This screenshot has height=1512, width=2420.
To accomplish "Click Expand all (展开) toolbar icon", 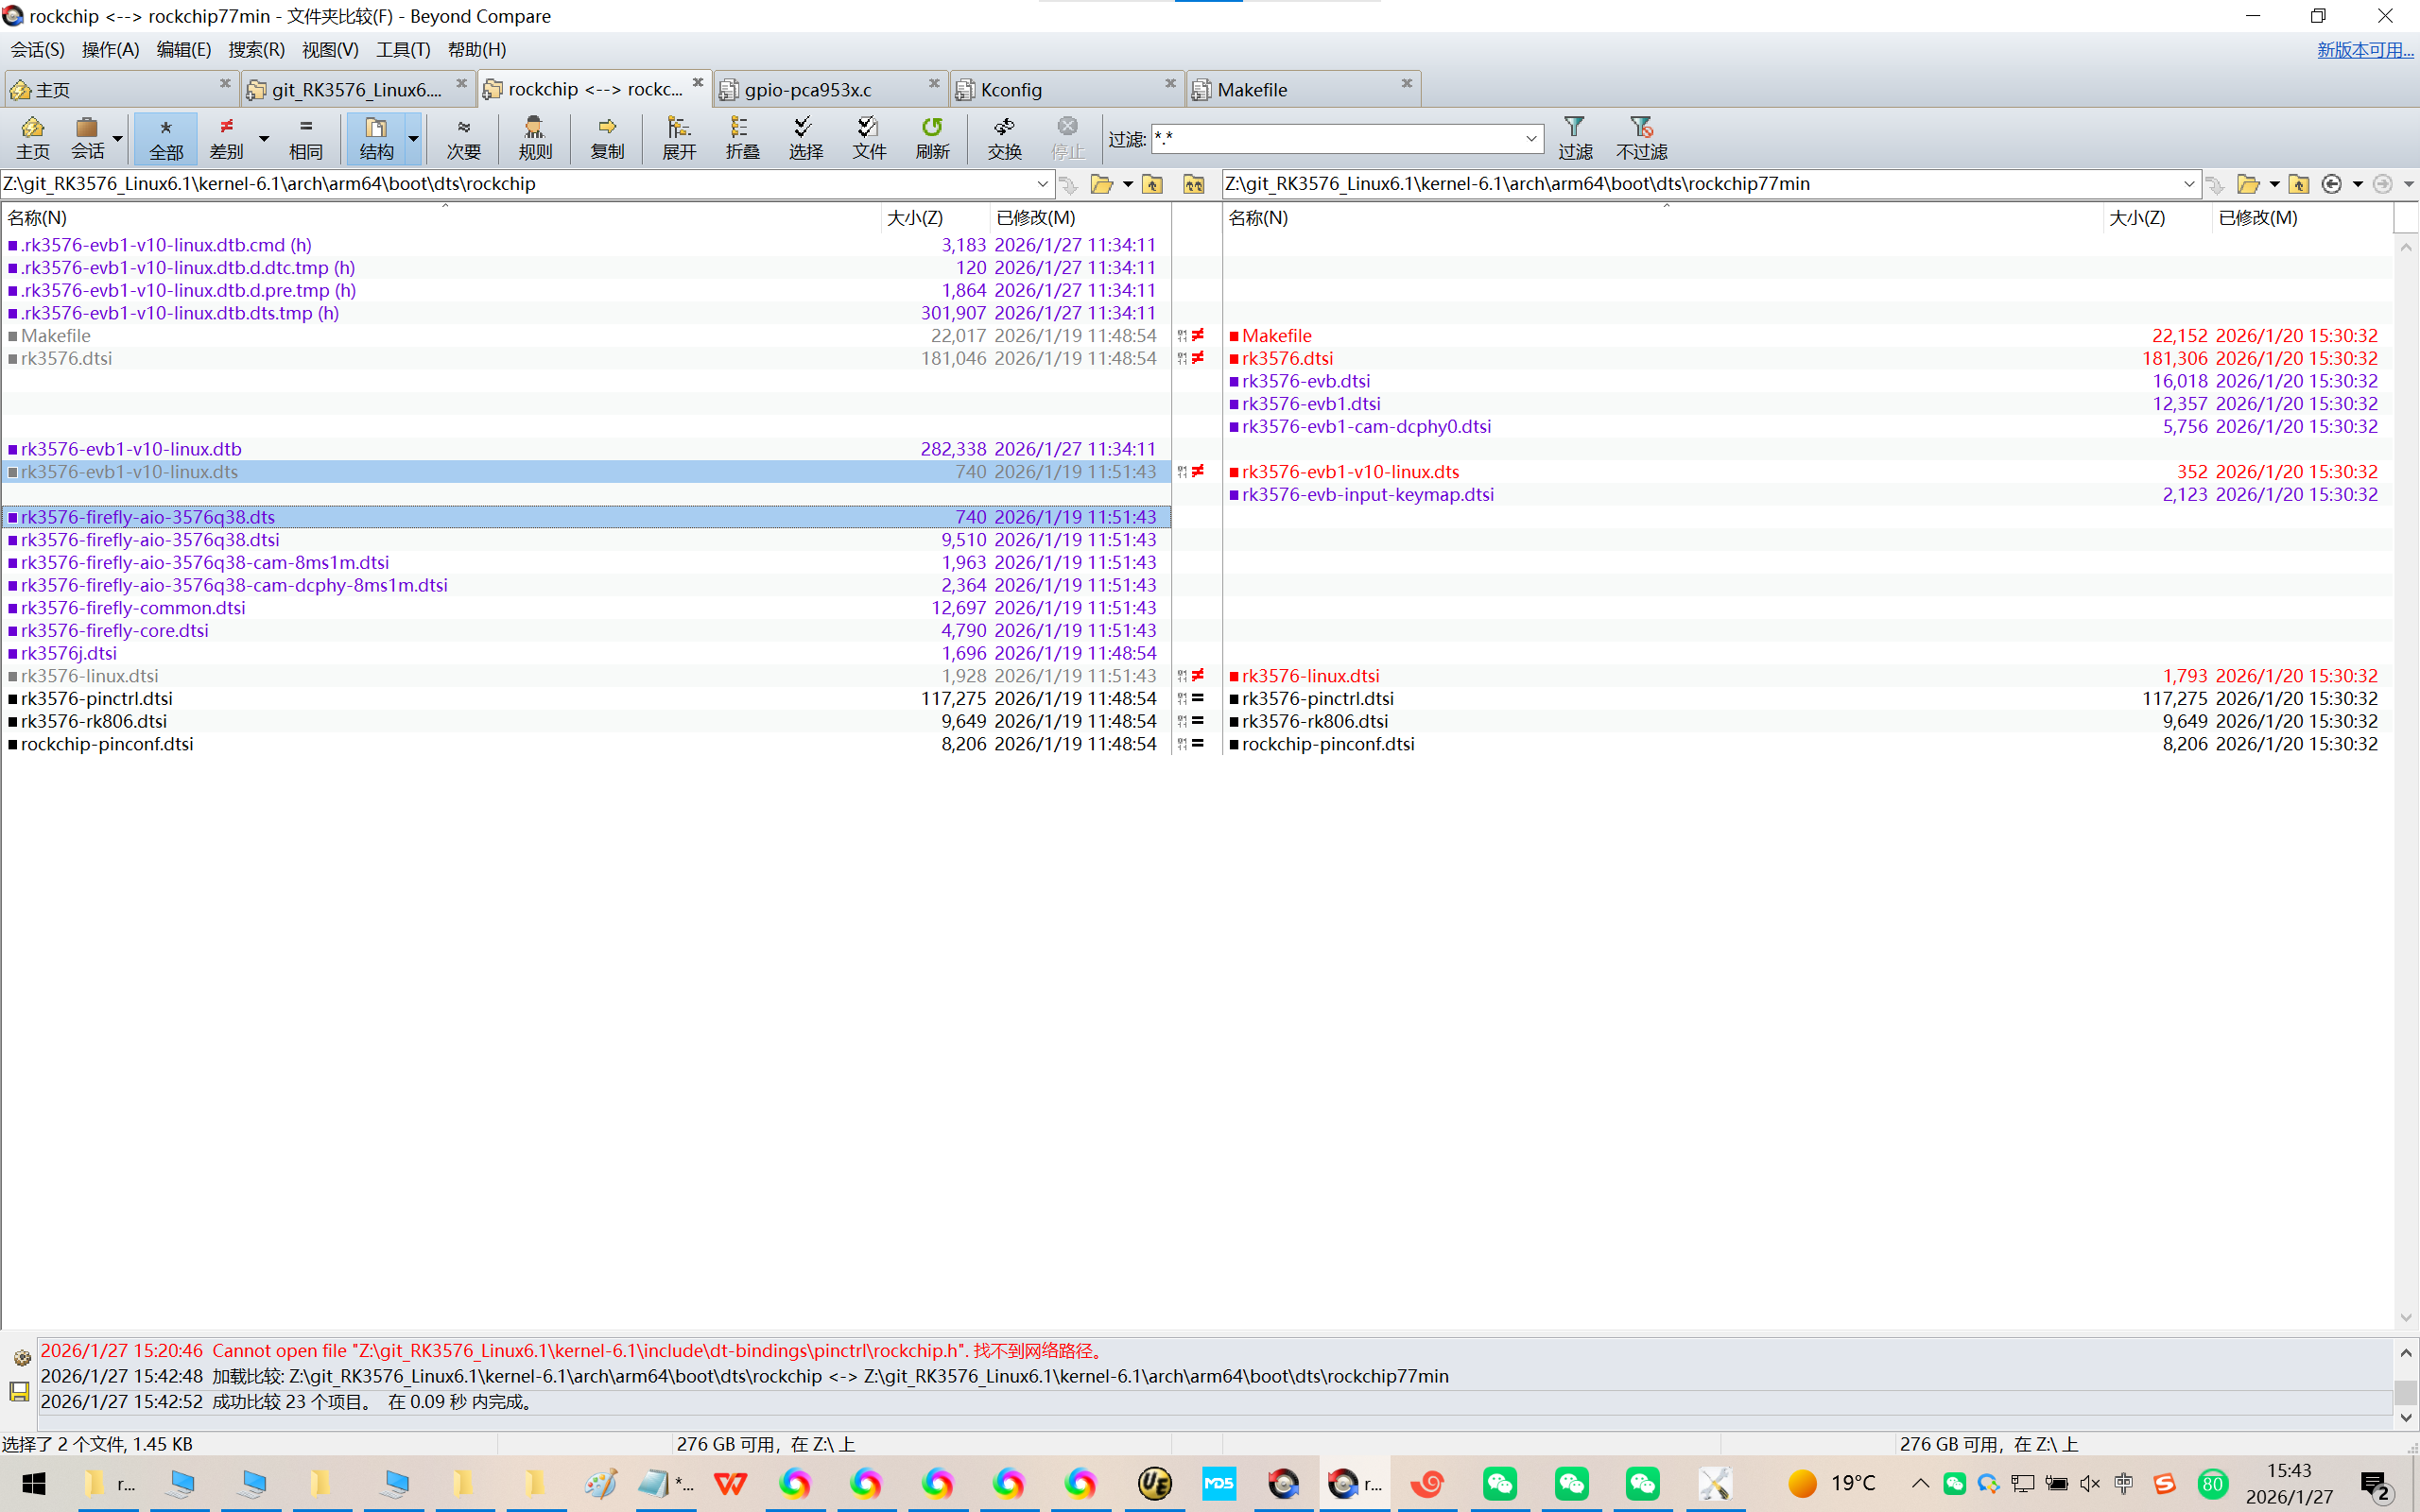I will point(678,137).
